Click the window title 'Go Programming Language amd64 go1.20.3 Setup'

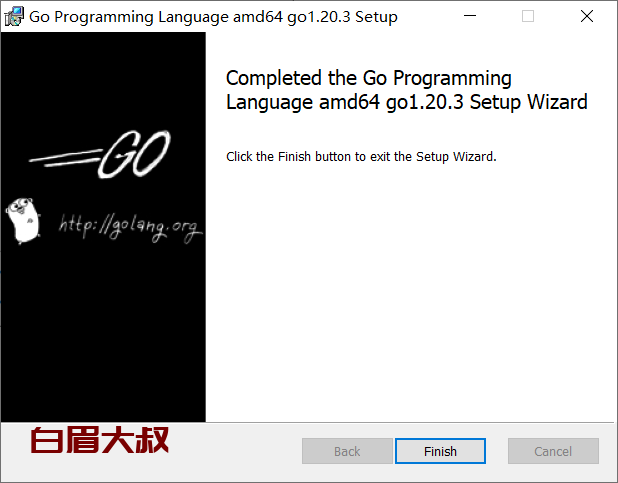[213, 17]
